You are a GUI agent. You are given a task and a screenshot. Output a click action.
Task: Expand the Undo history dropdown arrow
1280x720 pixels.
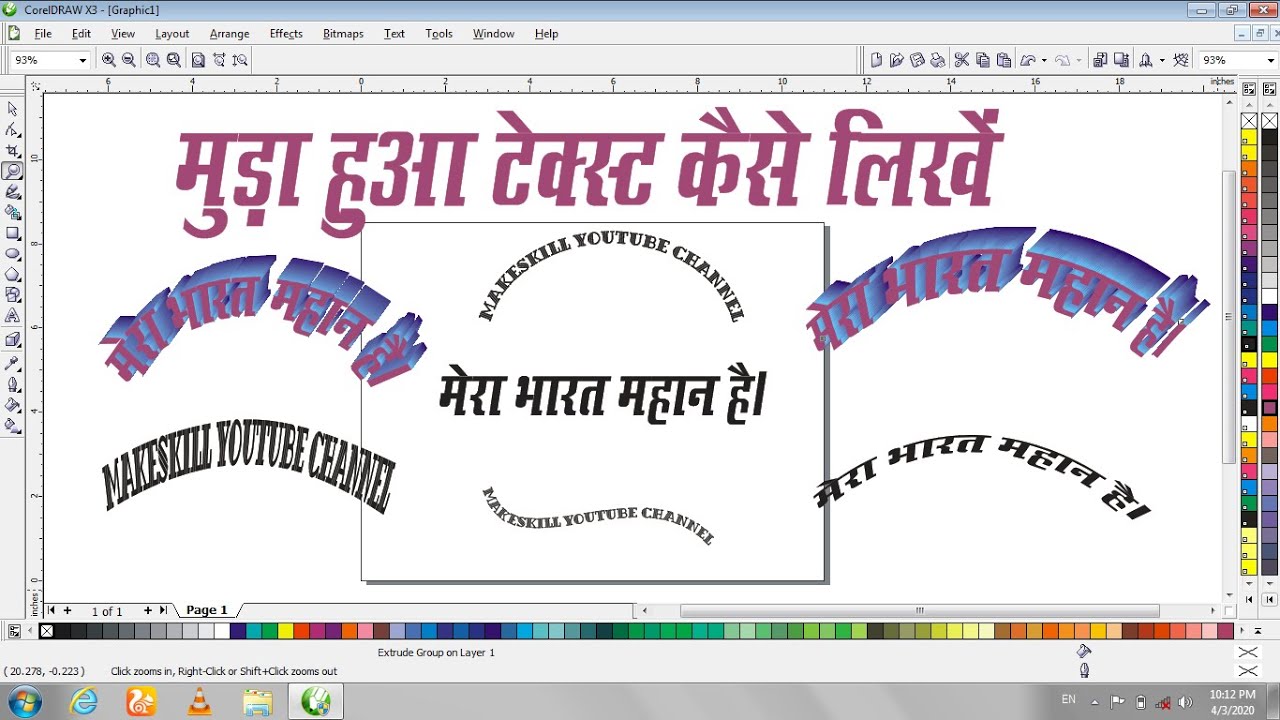[1043, 60]
